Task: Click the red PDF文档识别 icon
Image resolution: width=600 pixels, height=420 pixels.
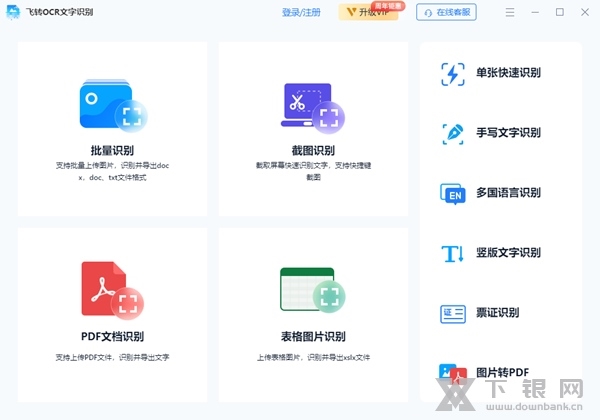Action: pos(112,291)
